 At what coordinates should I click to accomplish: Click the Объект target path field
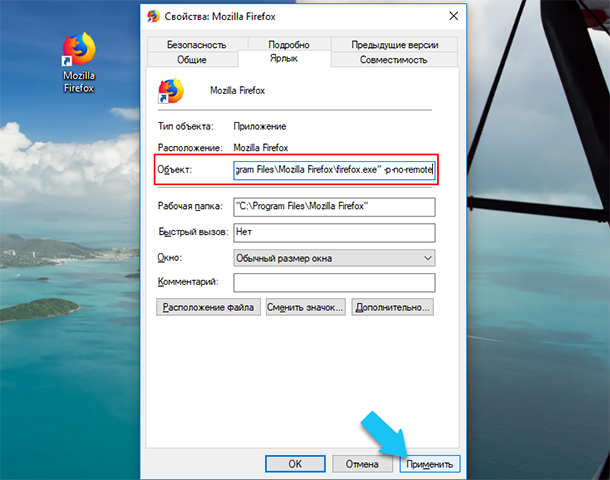point(334,170)
